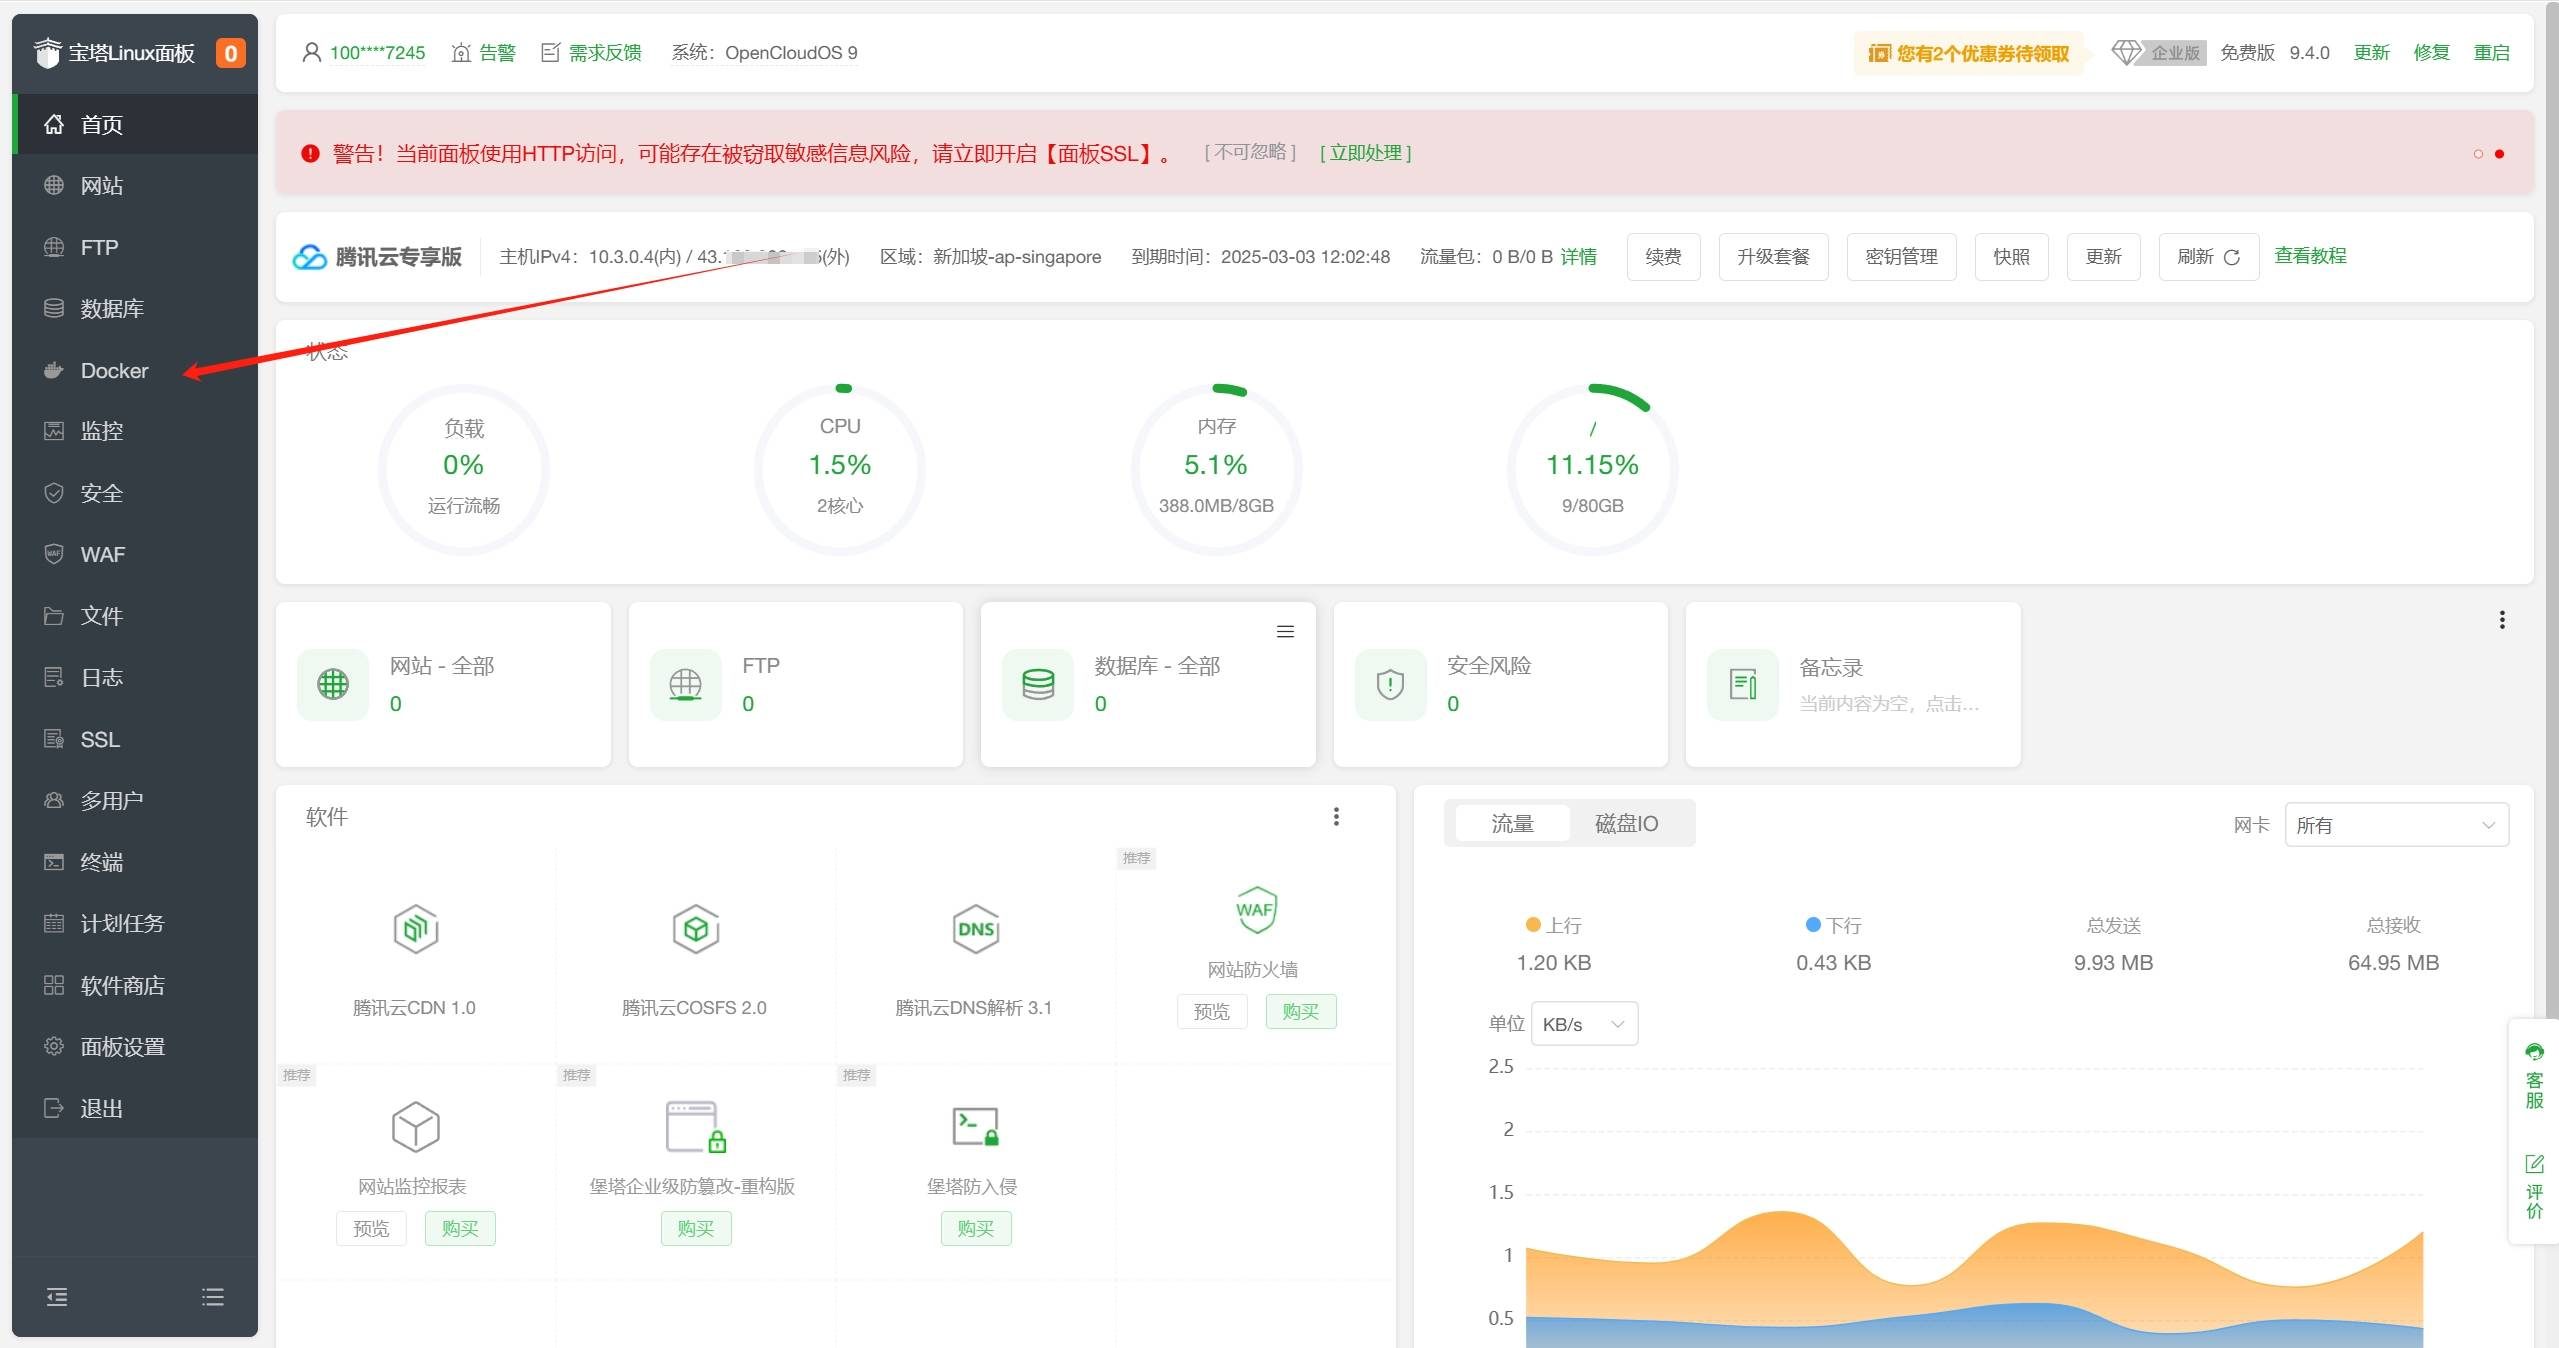
Task: Open the 腾讯云COSFS software icon
Action: pos(695,928)
